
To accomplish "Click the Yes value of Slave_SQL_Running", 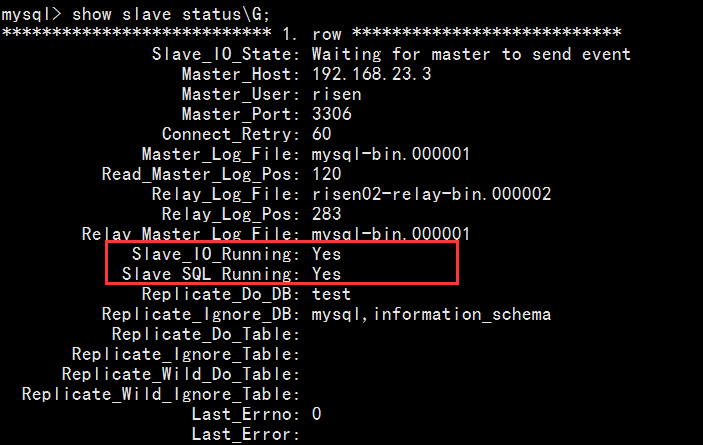I will [x=326, y=274].
